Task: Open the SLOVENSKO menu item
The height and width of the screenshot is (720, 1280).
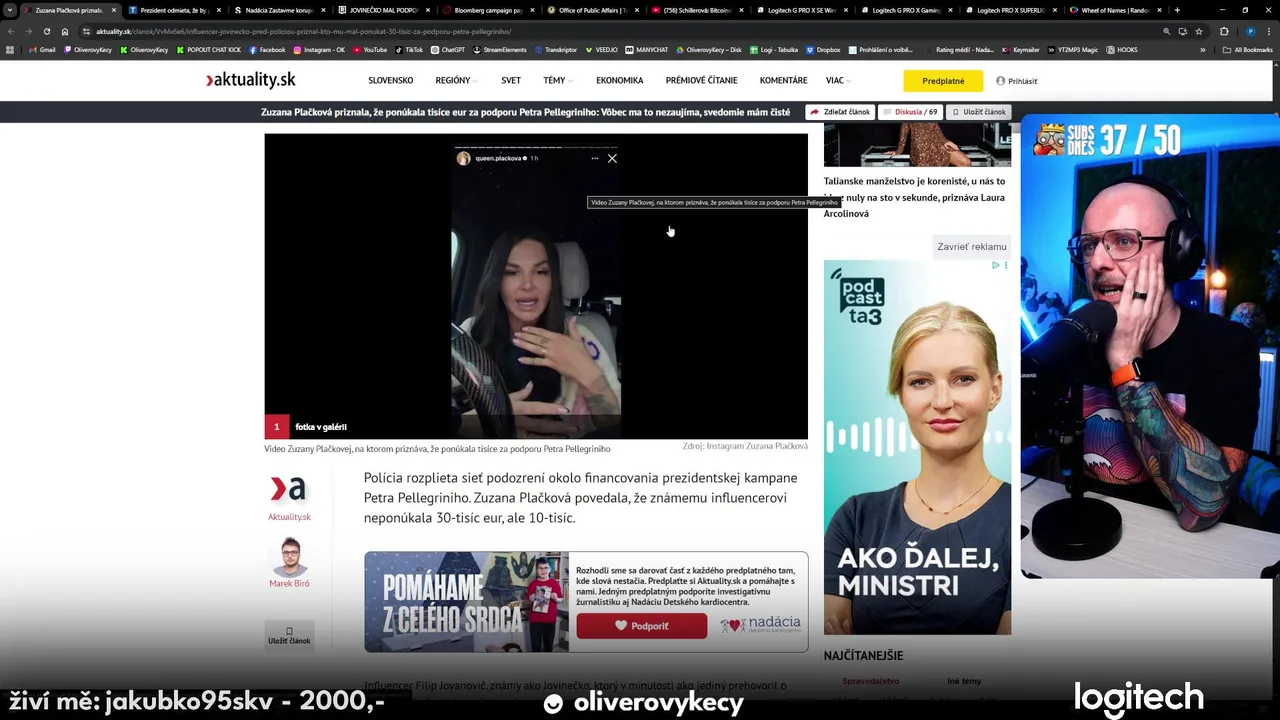Action: pos(390,81)
